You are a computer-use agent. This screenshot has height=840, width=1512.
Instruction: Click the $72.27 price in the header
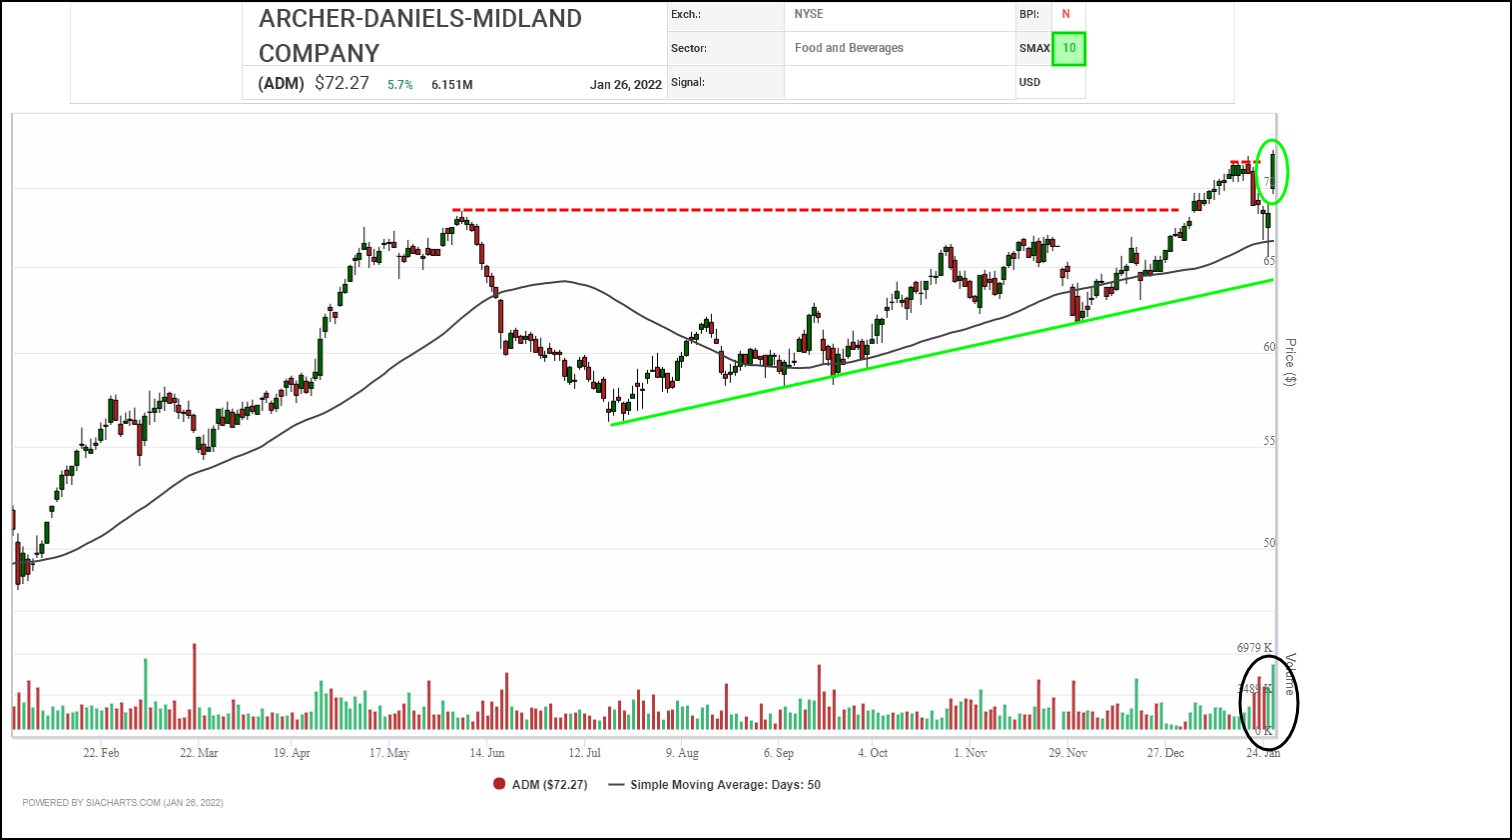(x=343, y=84)
